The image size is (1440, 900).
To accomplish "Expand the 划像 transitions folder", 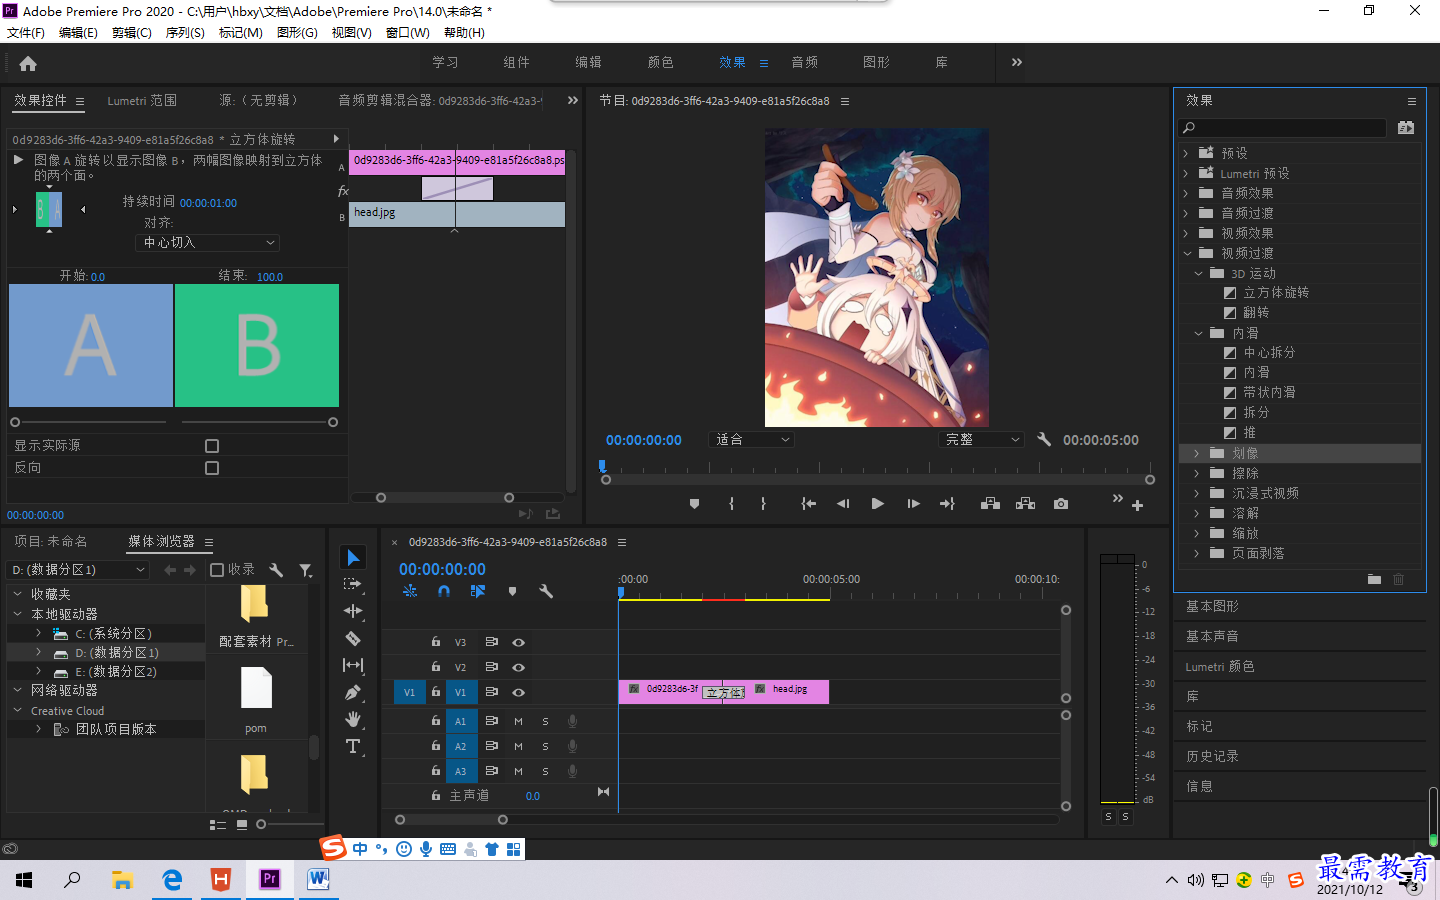I will click(x=1197, y=453).
